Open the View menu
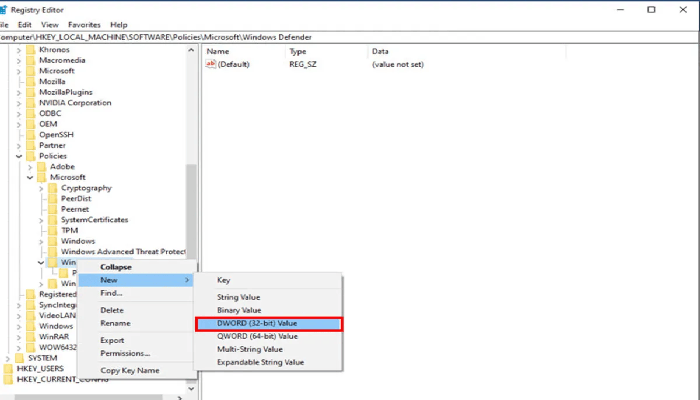 (x=50, y=24)
